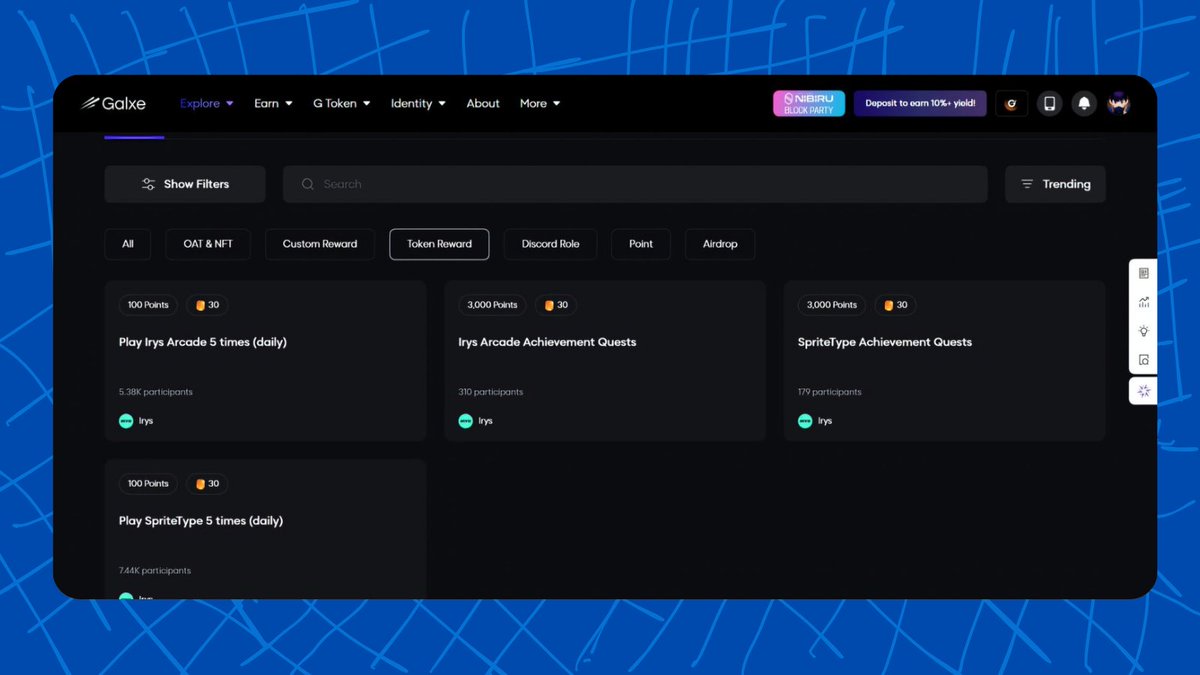This screenshot has height=675, width=1200.
Task: Click 179 participants text
Action: 830,392
